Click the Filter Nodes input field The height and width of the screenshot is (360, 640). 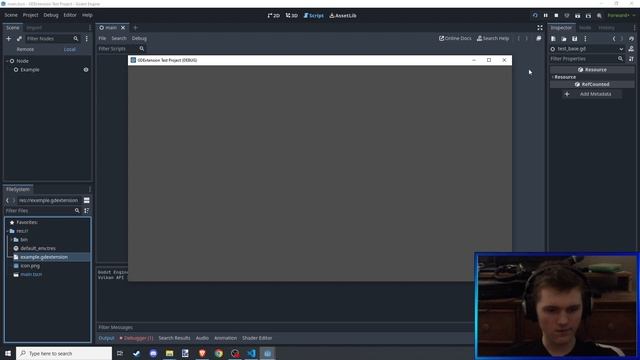tap(52, 38)
